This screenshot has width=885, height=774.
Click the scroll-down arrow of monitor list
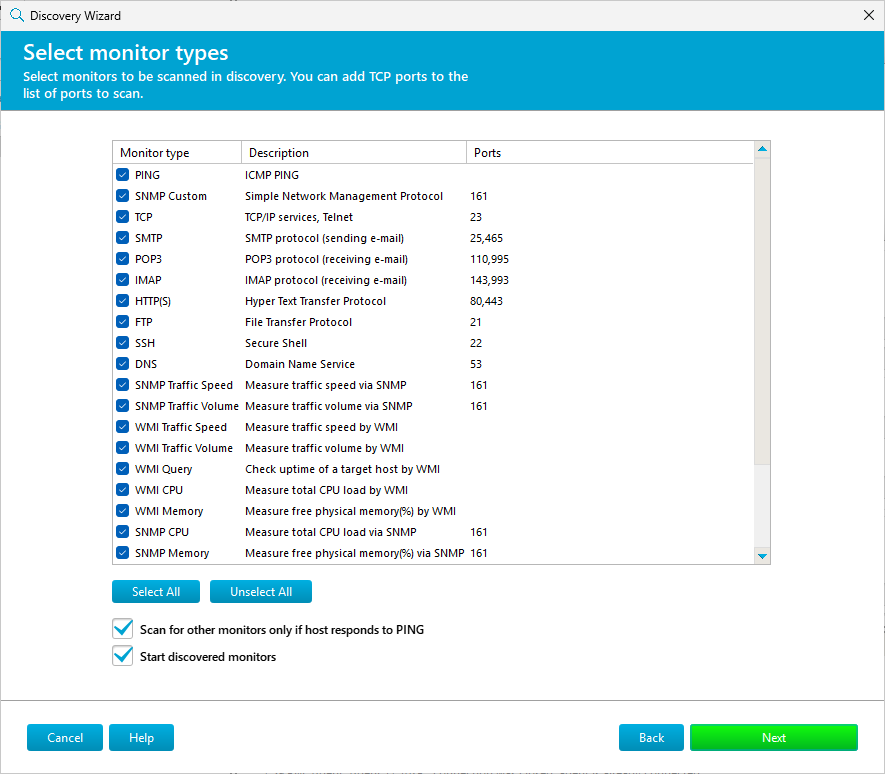762,556
